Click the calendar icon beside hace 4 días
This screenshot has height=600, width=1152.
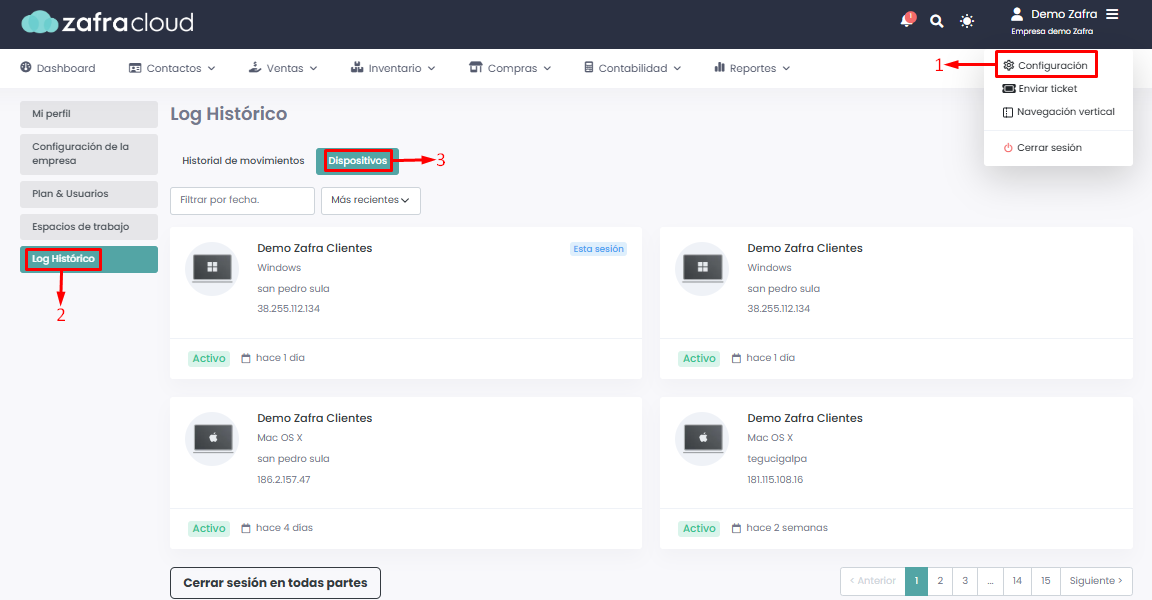tap(246, 528)
